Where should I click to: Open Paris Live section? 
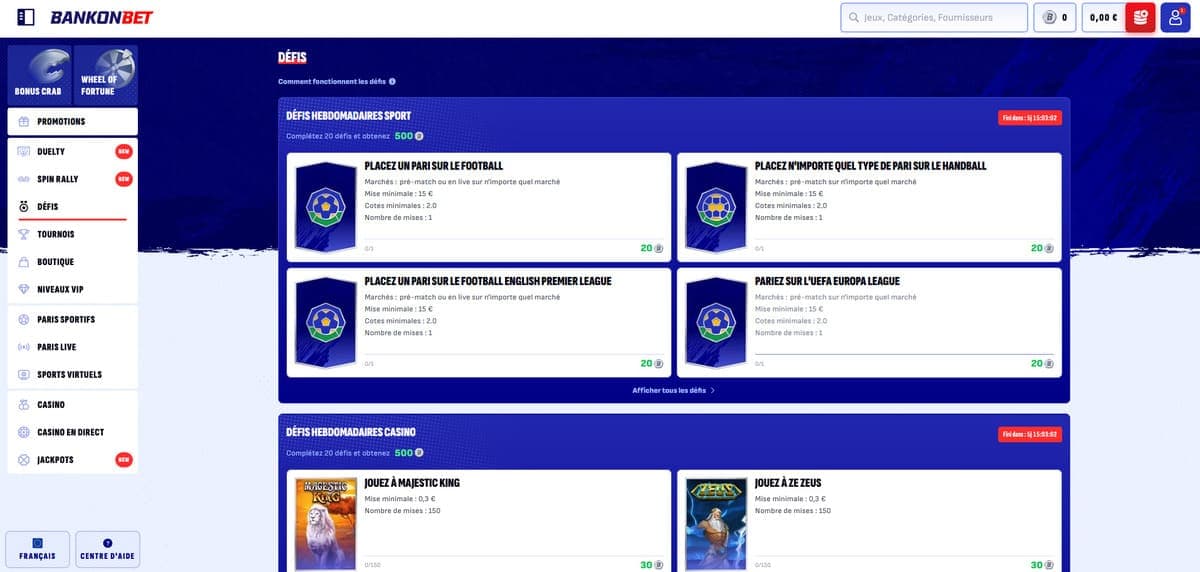tap(72, 347)
